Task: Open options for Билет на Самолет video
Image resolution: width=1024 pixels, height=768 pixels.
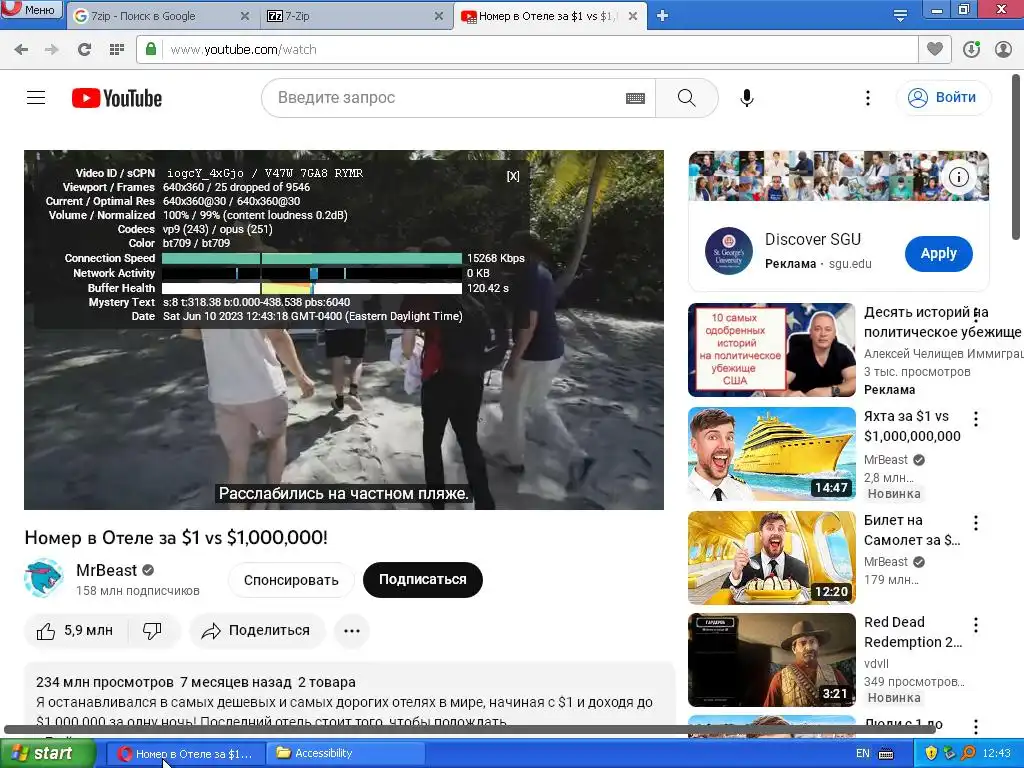Action: point(976,522)
